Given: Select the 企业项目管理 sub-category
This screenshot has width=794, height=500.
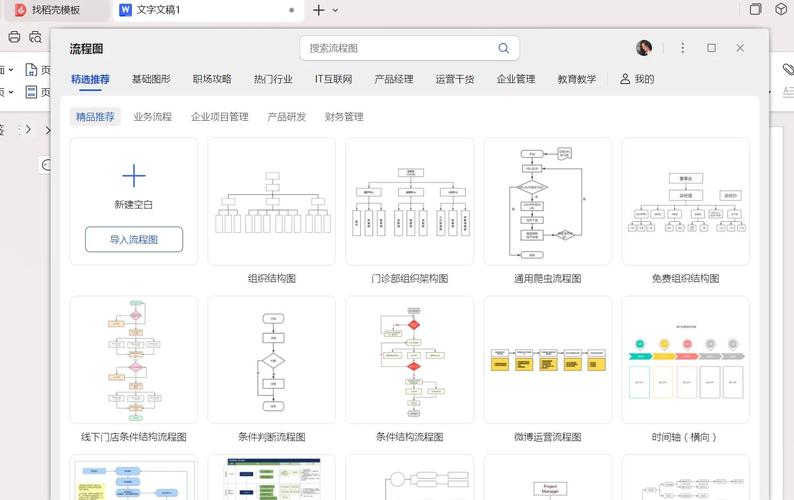Looking at the screenshot, I should coord(220,117).
